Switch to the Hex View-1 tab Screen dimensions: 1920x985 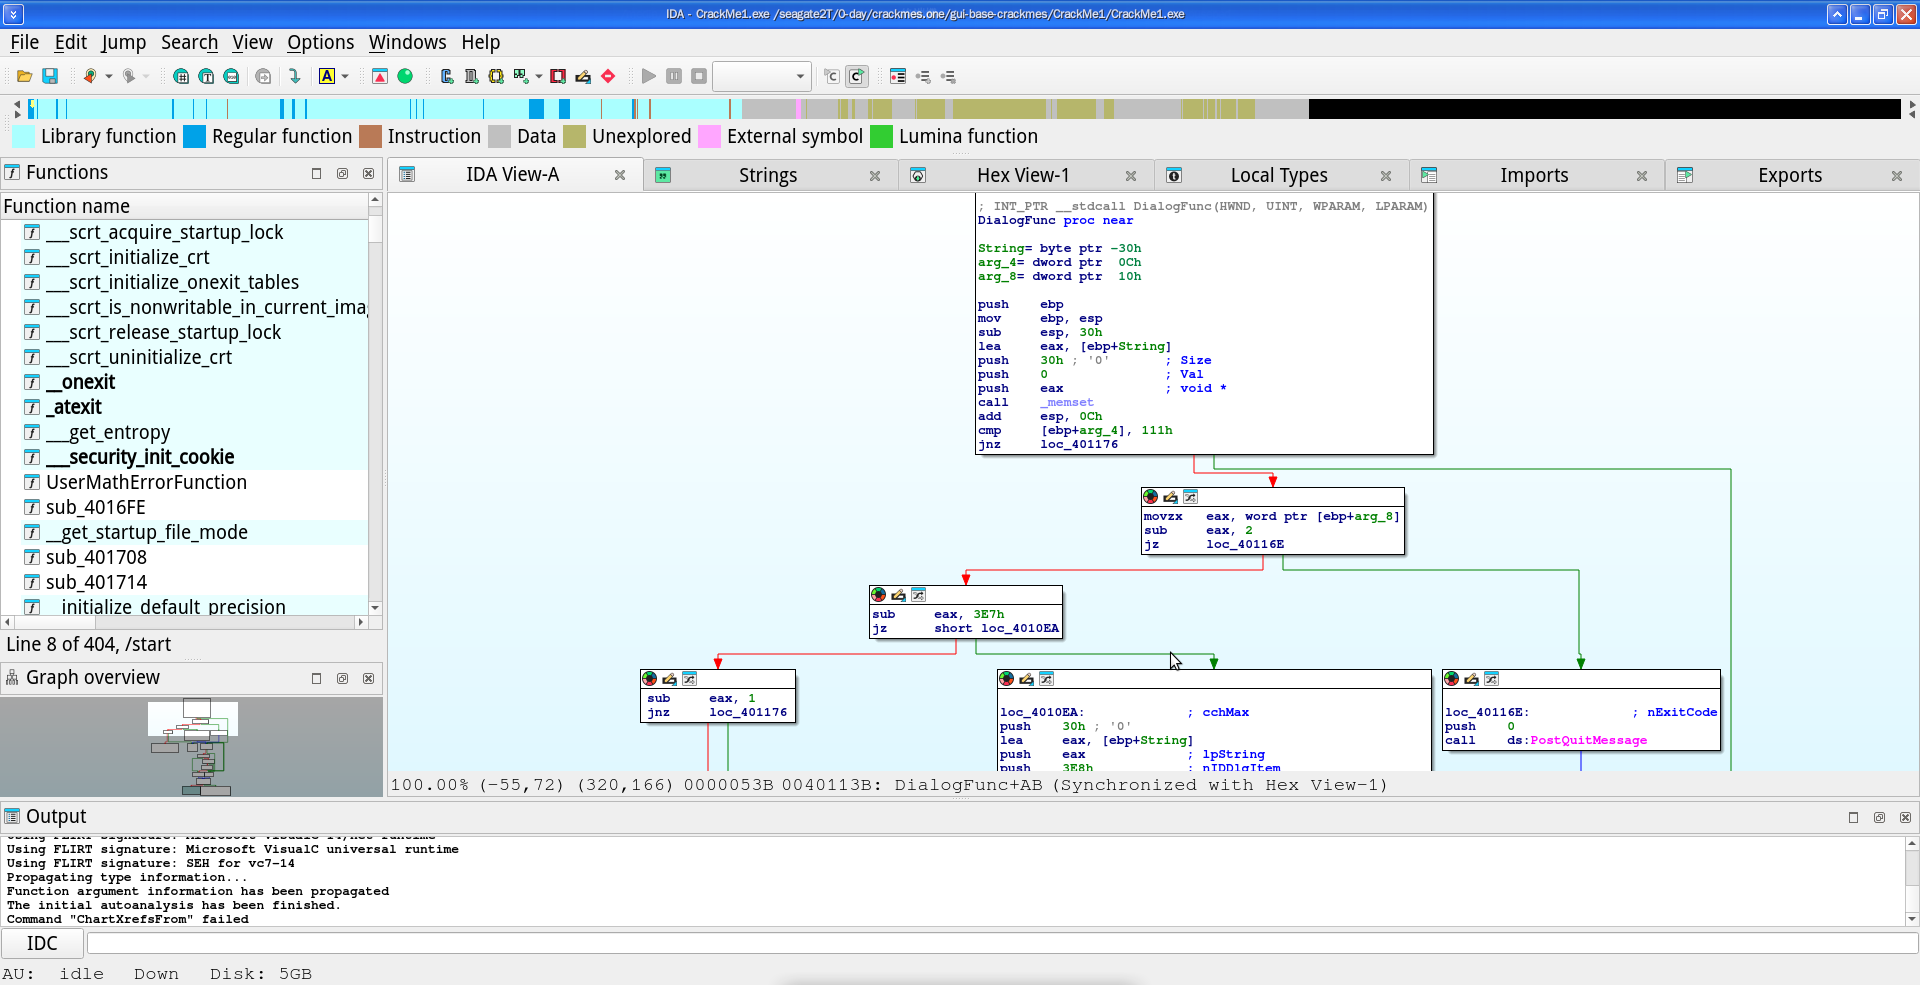[1023, 175]
